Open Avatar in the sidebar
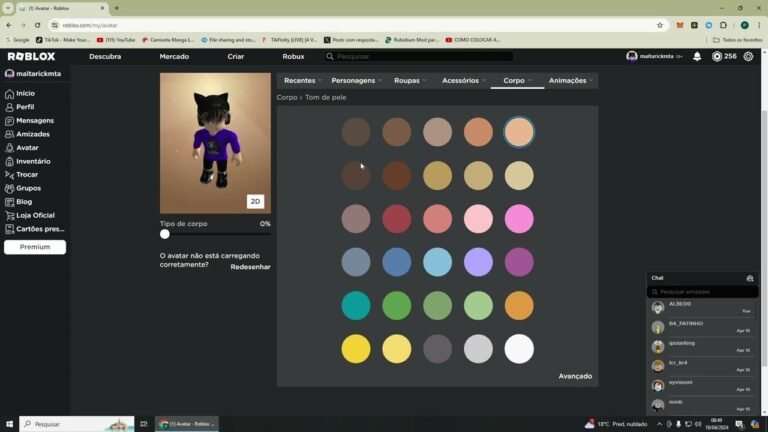The image size is (768, 432). pos(22,147)
